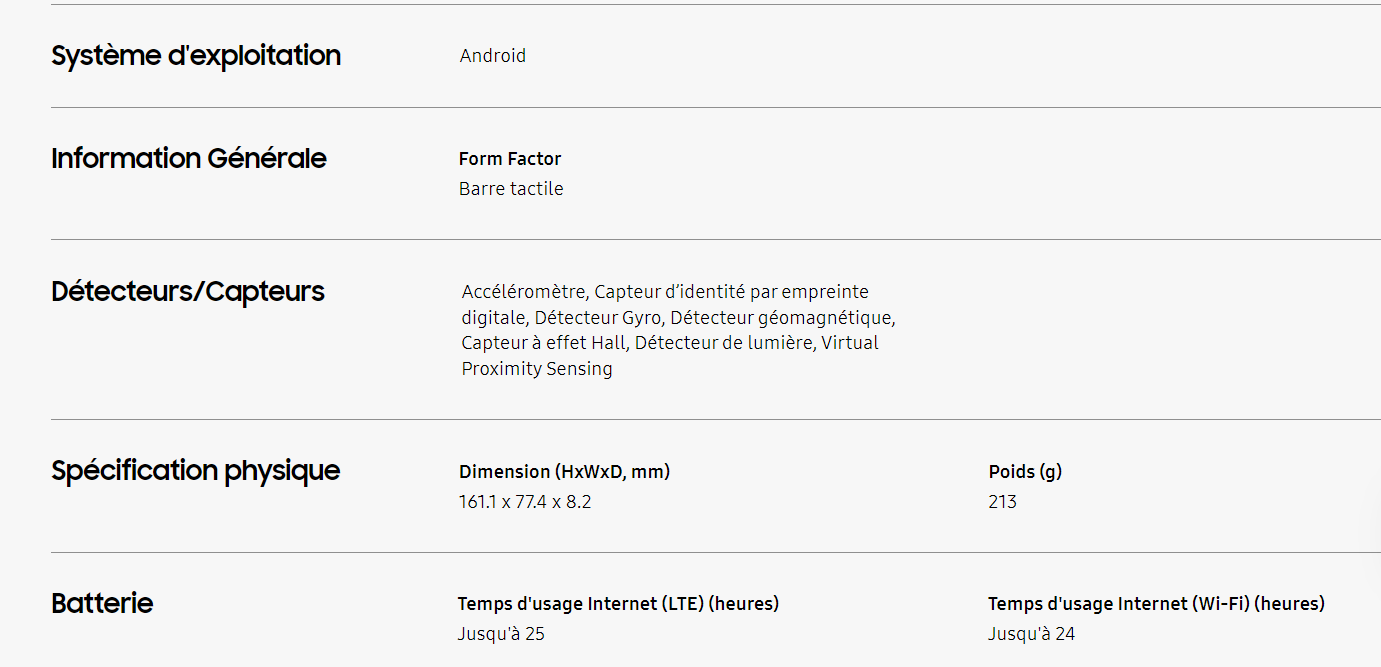Select the Poids (g) label

click(x=1025, y=472)
